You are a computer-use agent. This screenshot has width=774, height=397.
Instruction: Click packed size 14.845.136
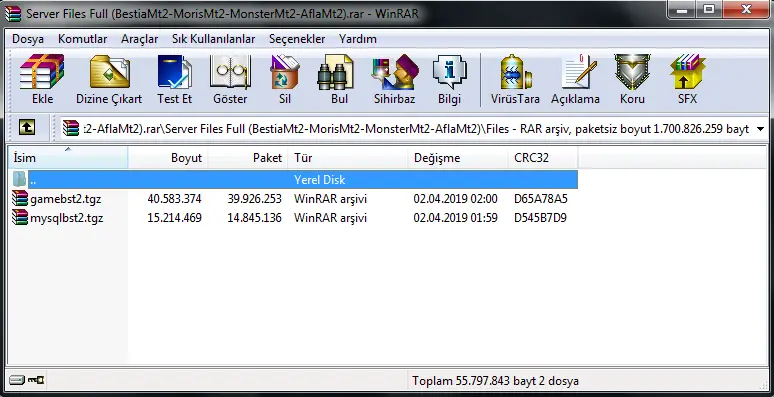[x=254, y=217]
